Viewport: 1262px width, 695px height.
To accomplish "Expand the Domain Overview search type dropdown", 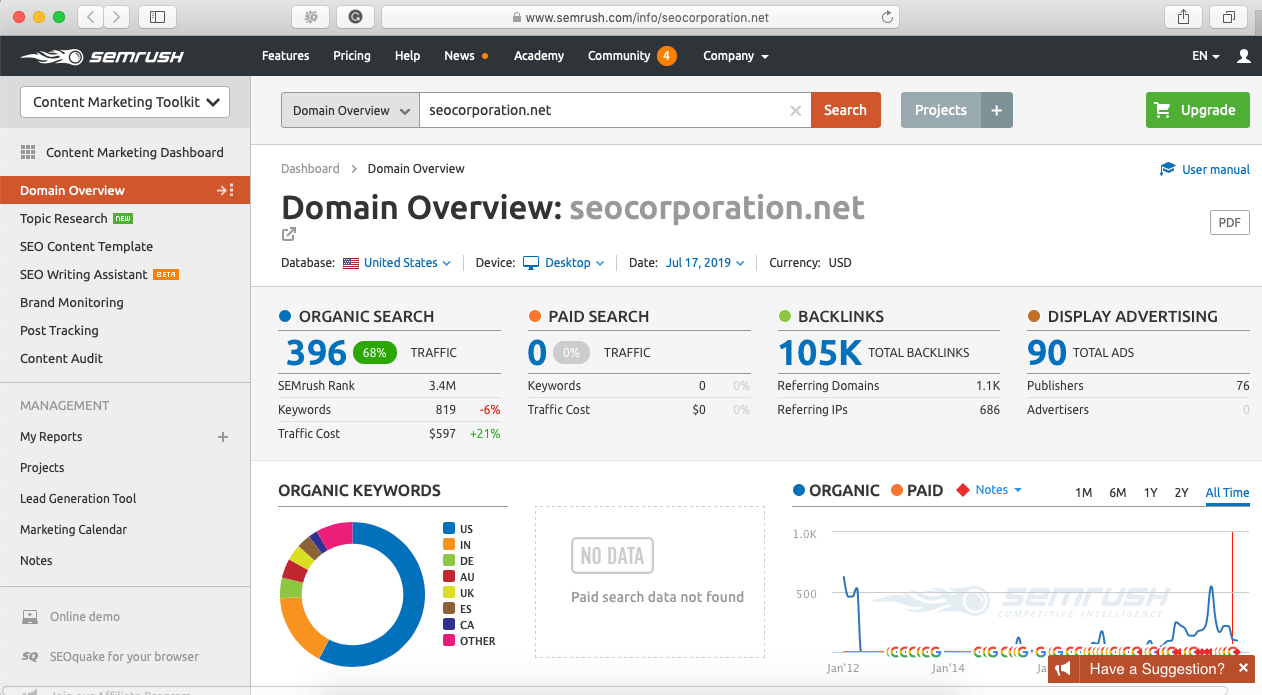I will coord(350,110).
